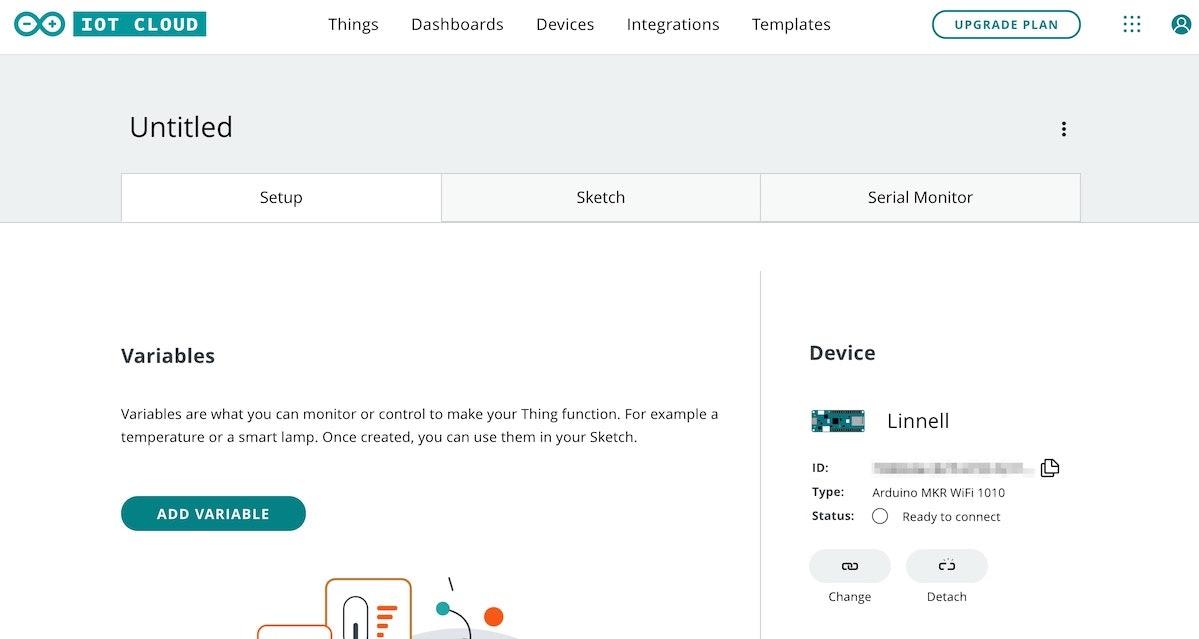Click the Ready to connect status text
This screenshot has width=1199, height=639.
click(x=951, y=517)
